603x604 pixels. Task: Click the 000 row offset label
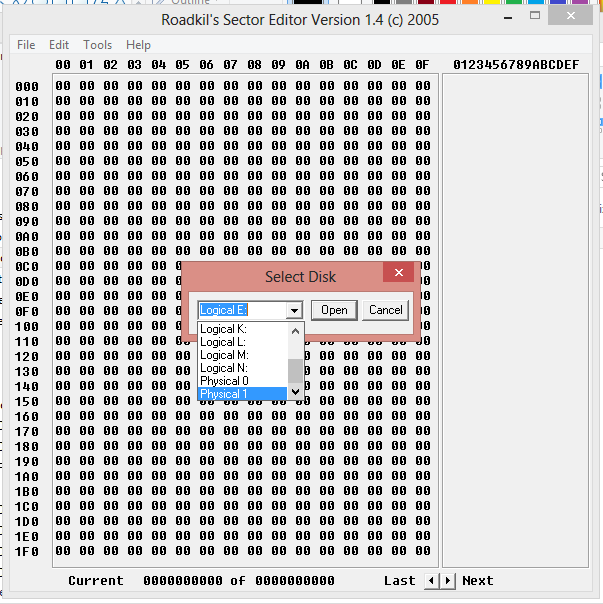pyautogui.click(x=27, y=87)
